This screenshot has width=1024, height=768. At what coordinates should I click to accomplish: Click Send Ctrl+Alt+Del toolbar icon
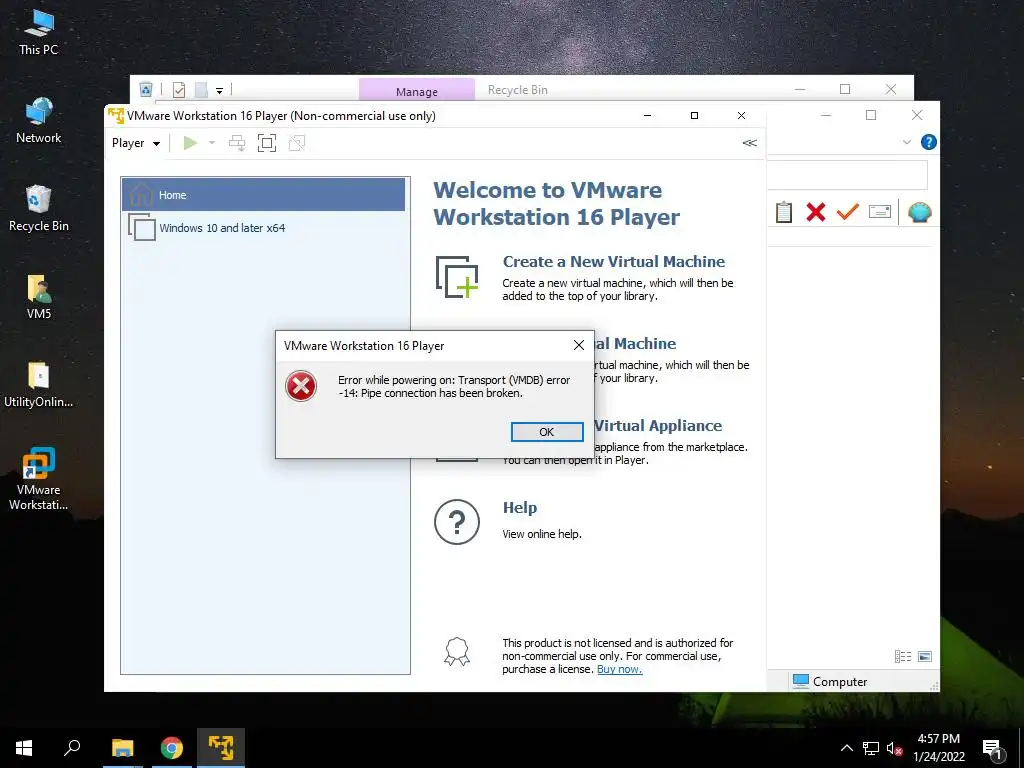point(236,143)
